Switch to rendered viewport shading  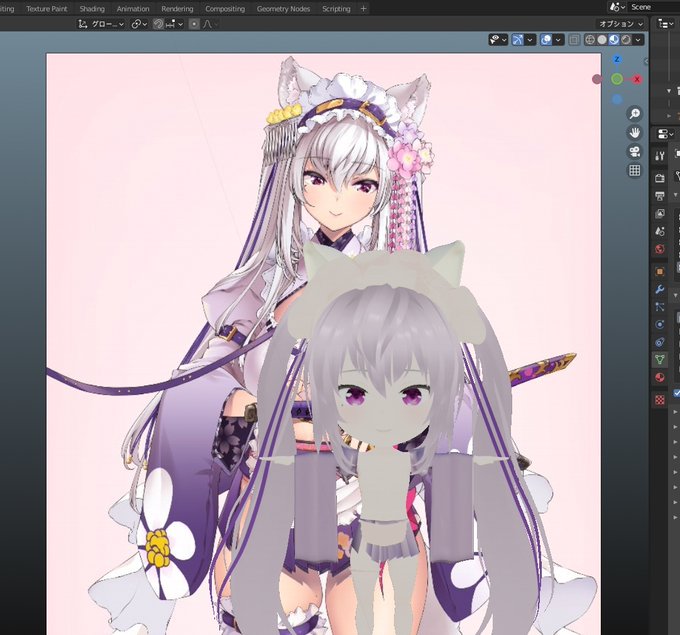point(626,40)
